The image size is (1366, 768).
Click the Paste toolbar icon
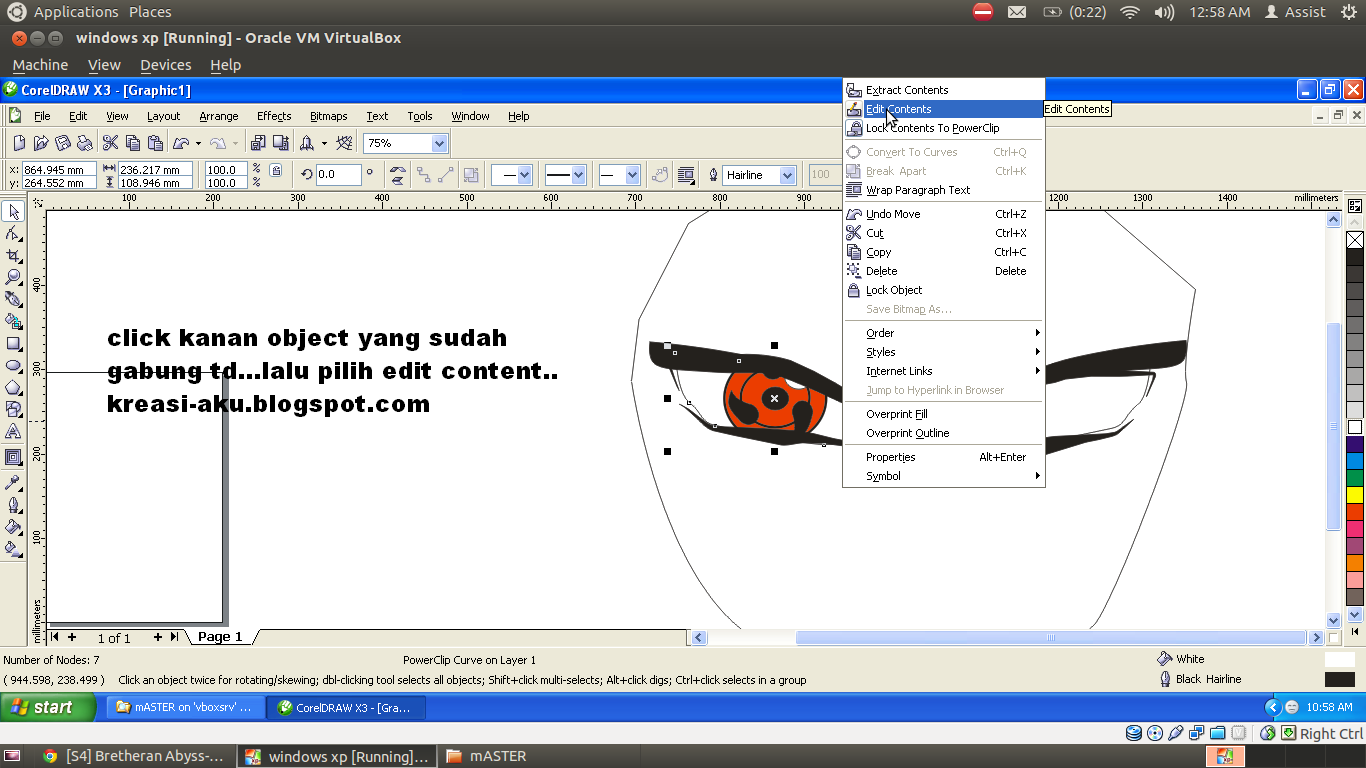155,143
